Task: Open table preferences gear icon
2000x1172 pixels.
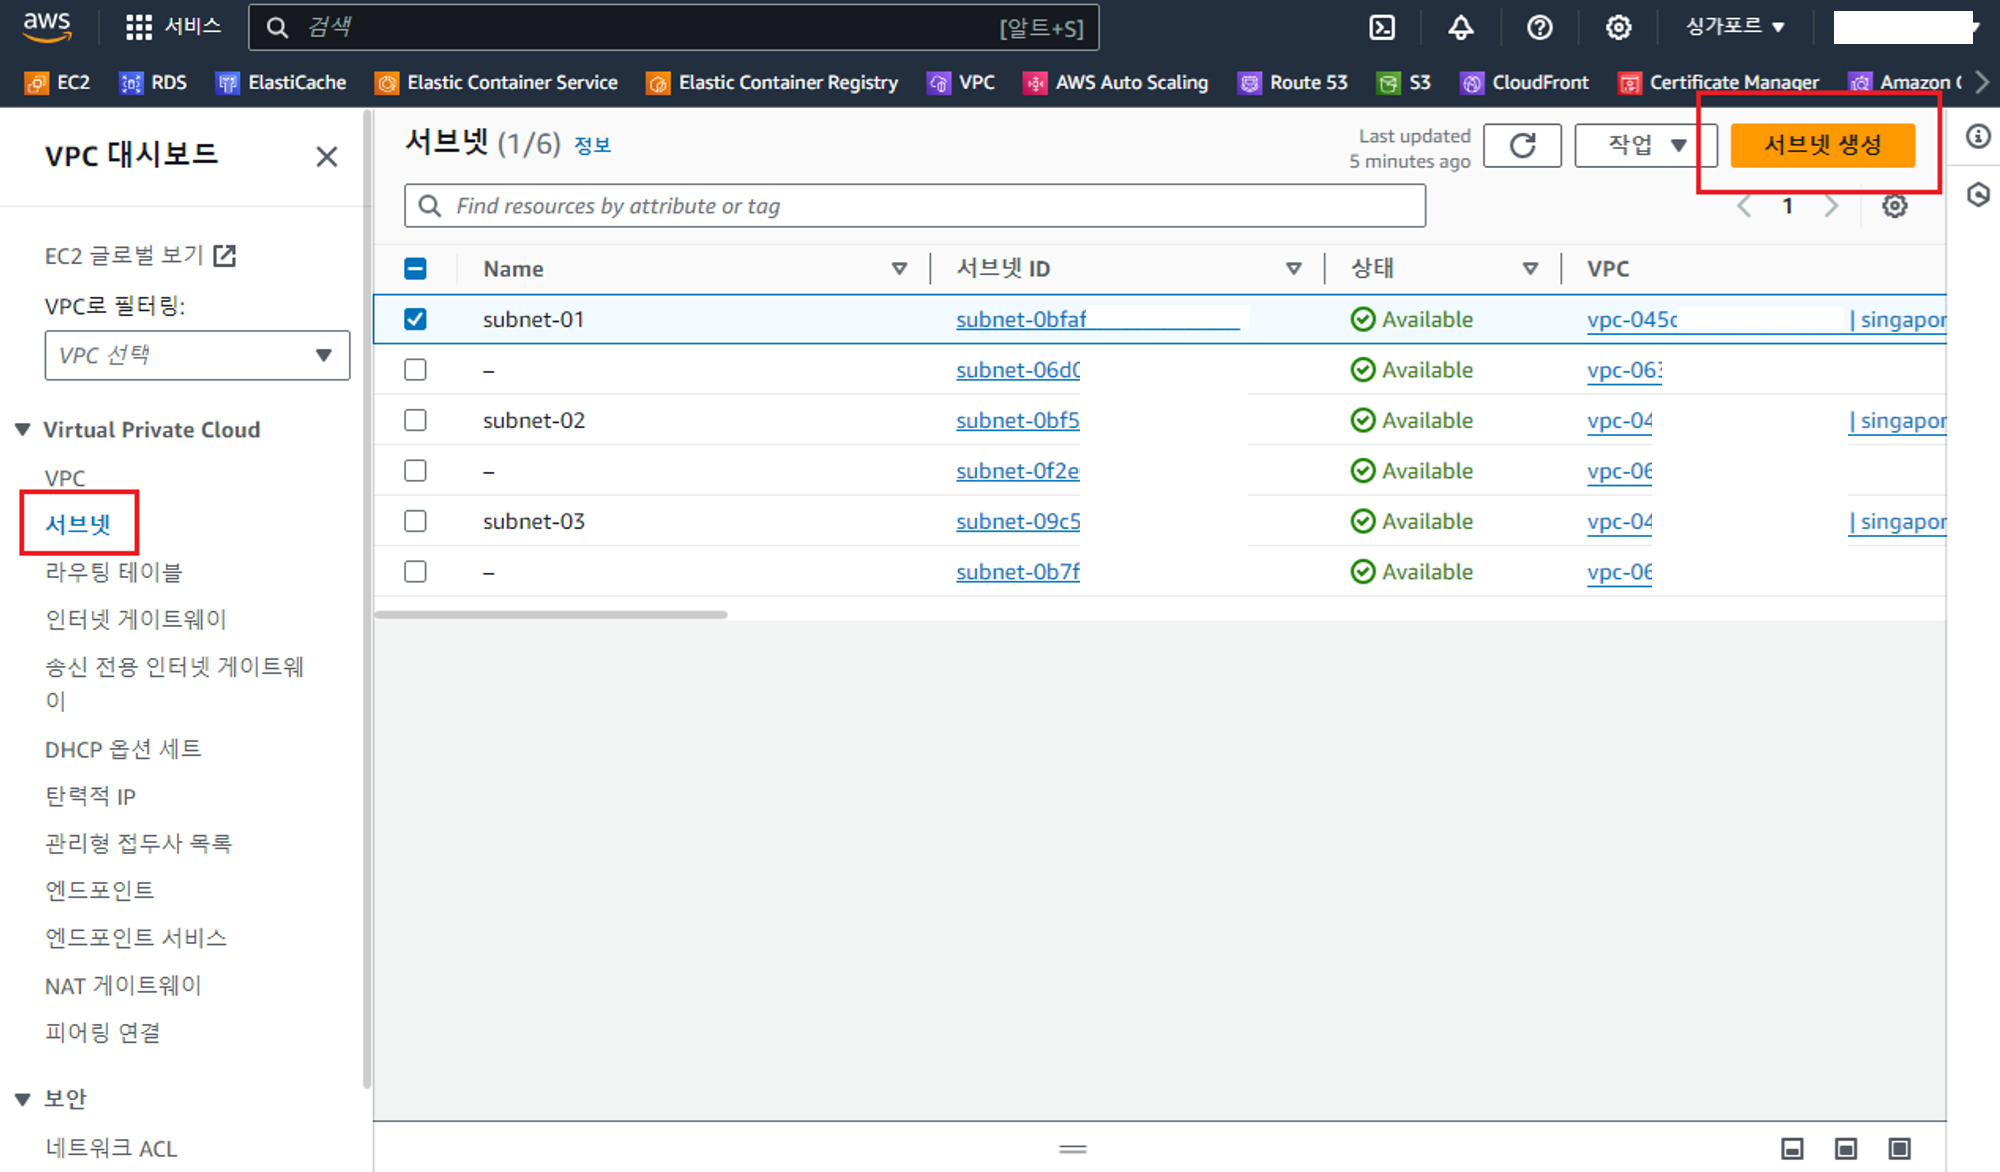Action: 1894,206
